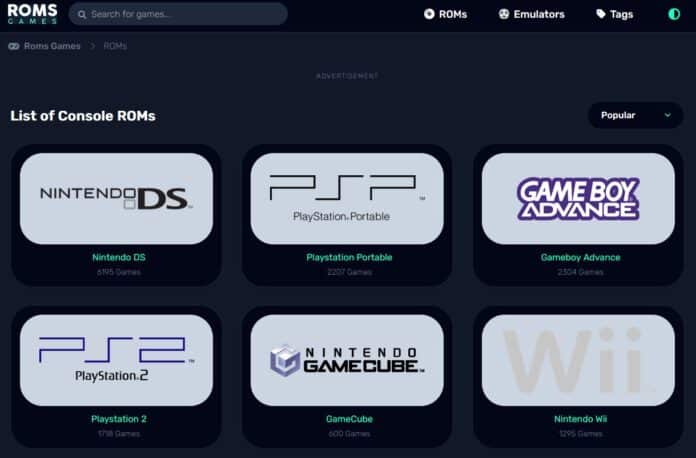The image size is (696, 458).
Task: Go to Roms Games breadcrumb link
Action: point(52,46)
